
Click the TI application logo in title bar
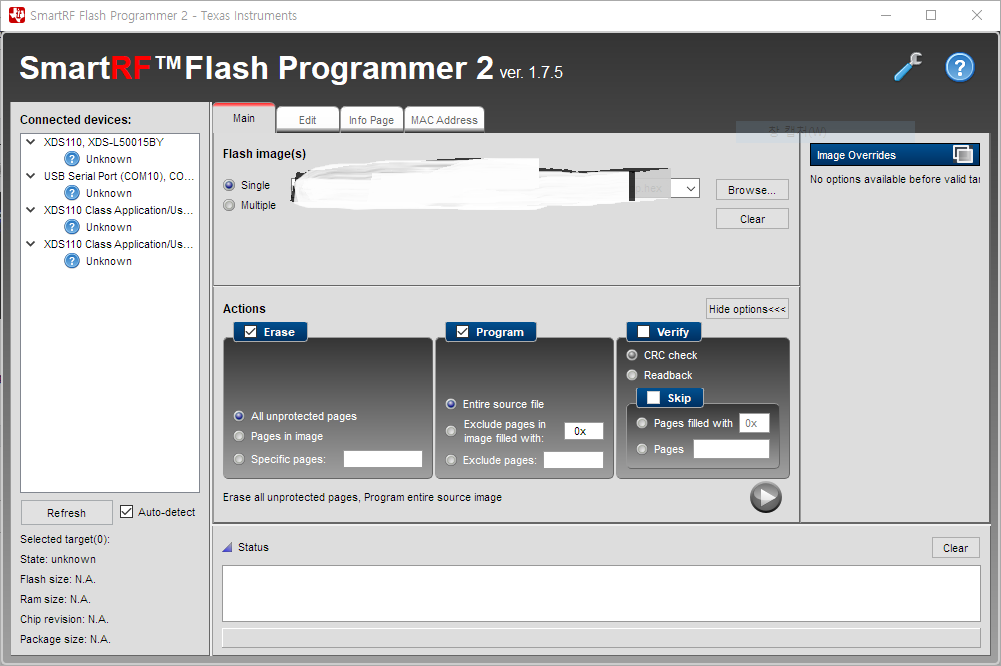tap(17, 15)
